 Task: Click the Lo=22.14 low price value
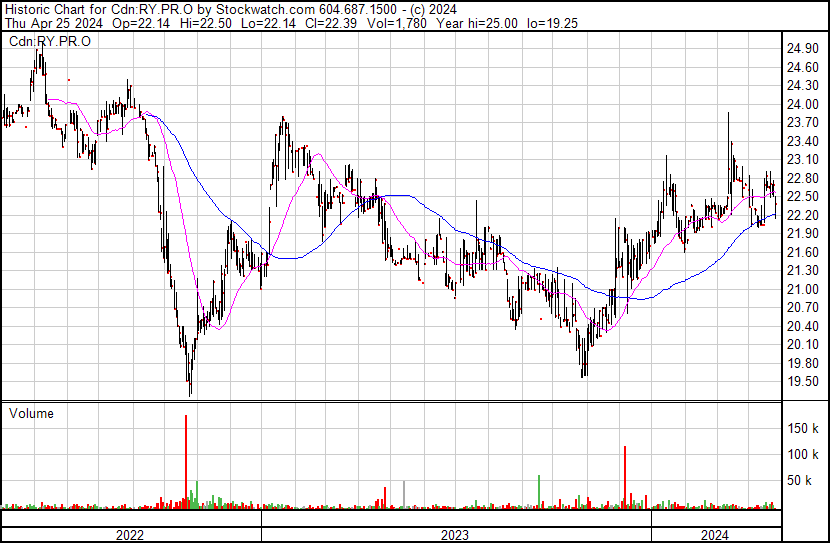(x=268, y=23)
